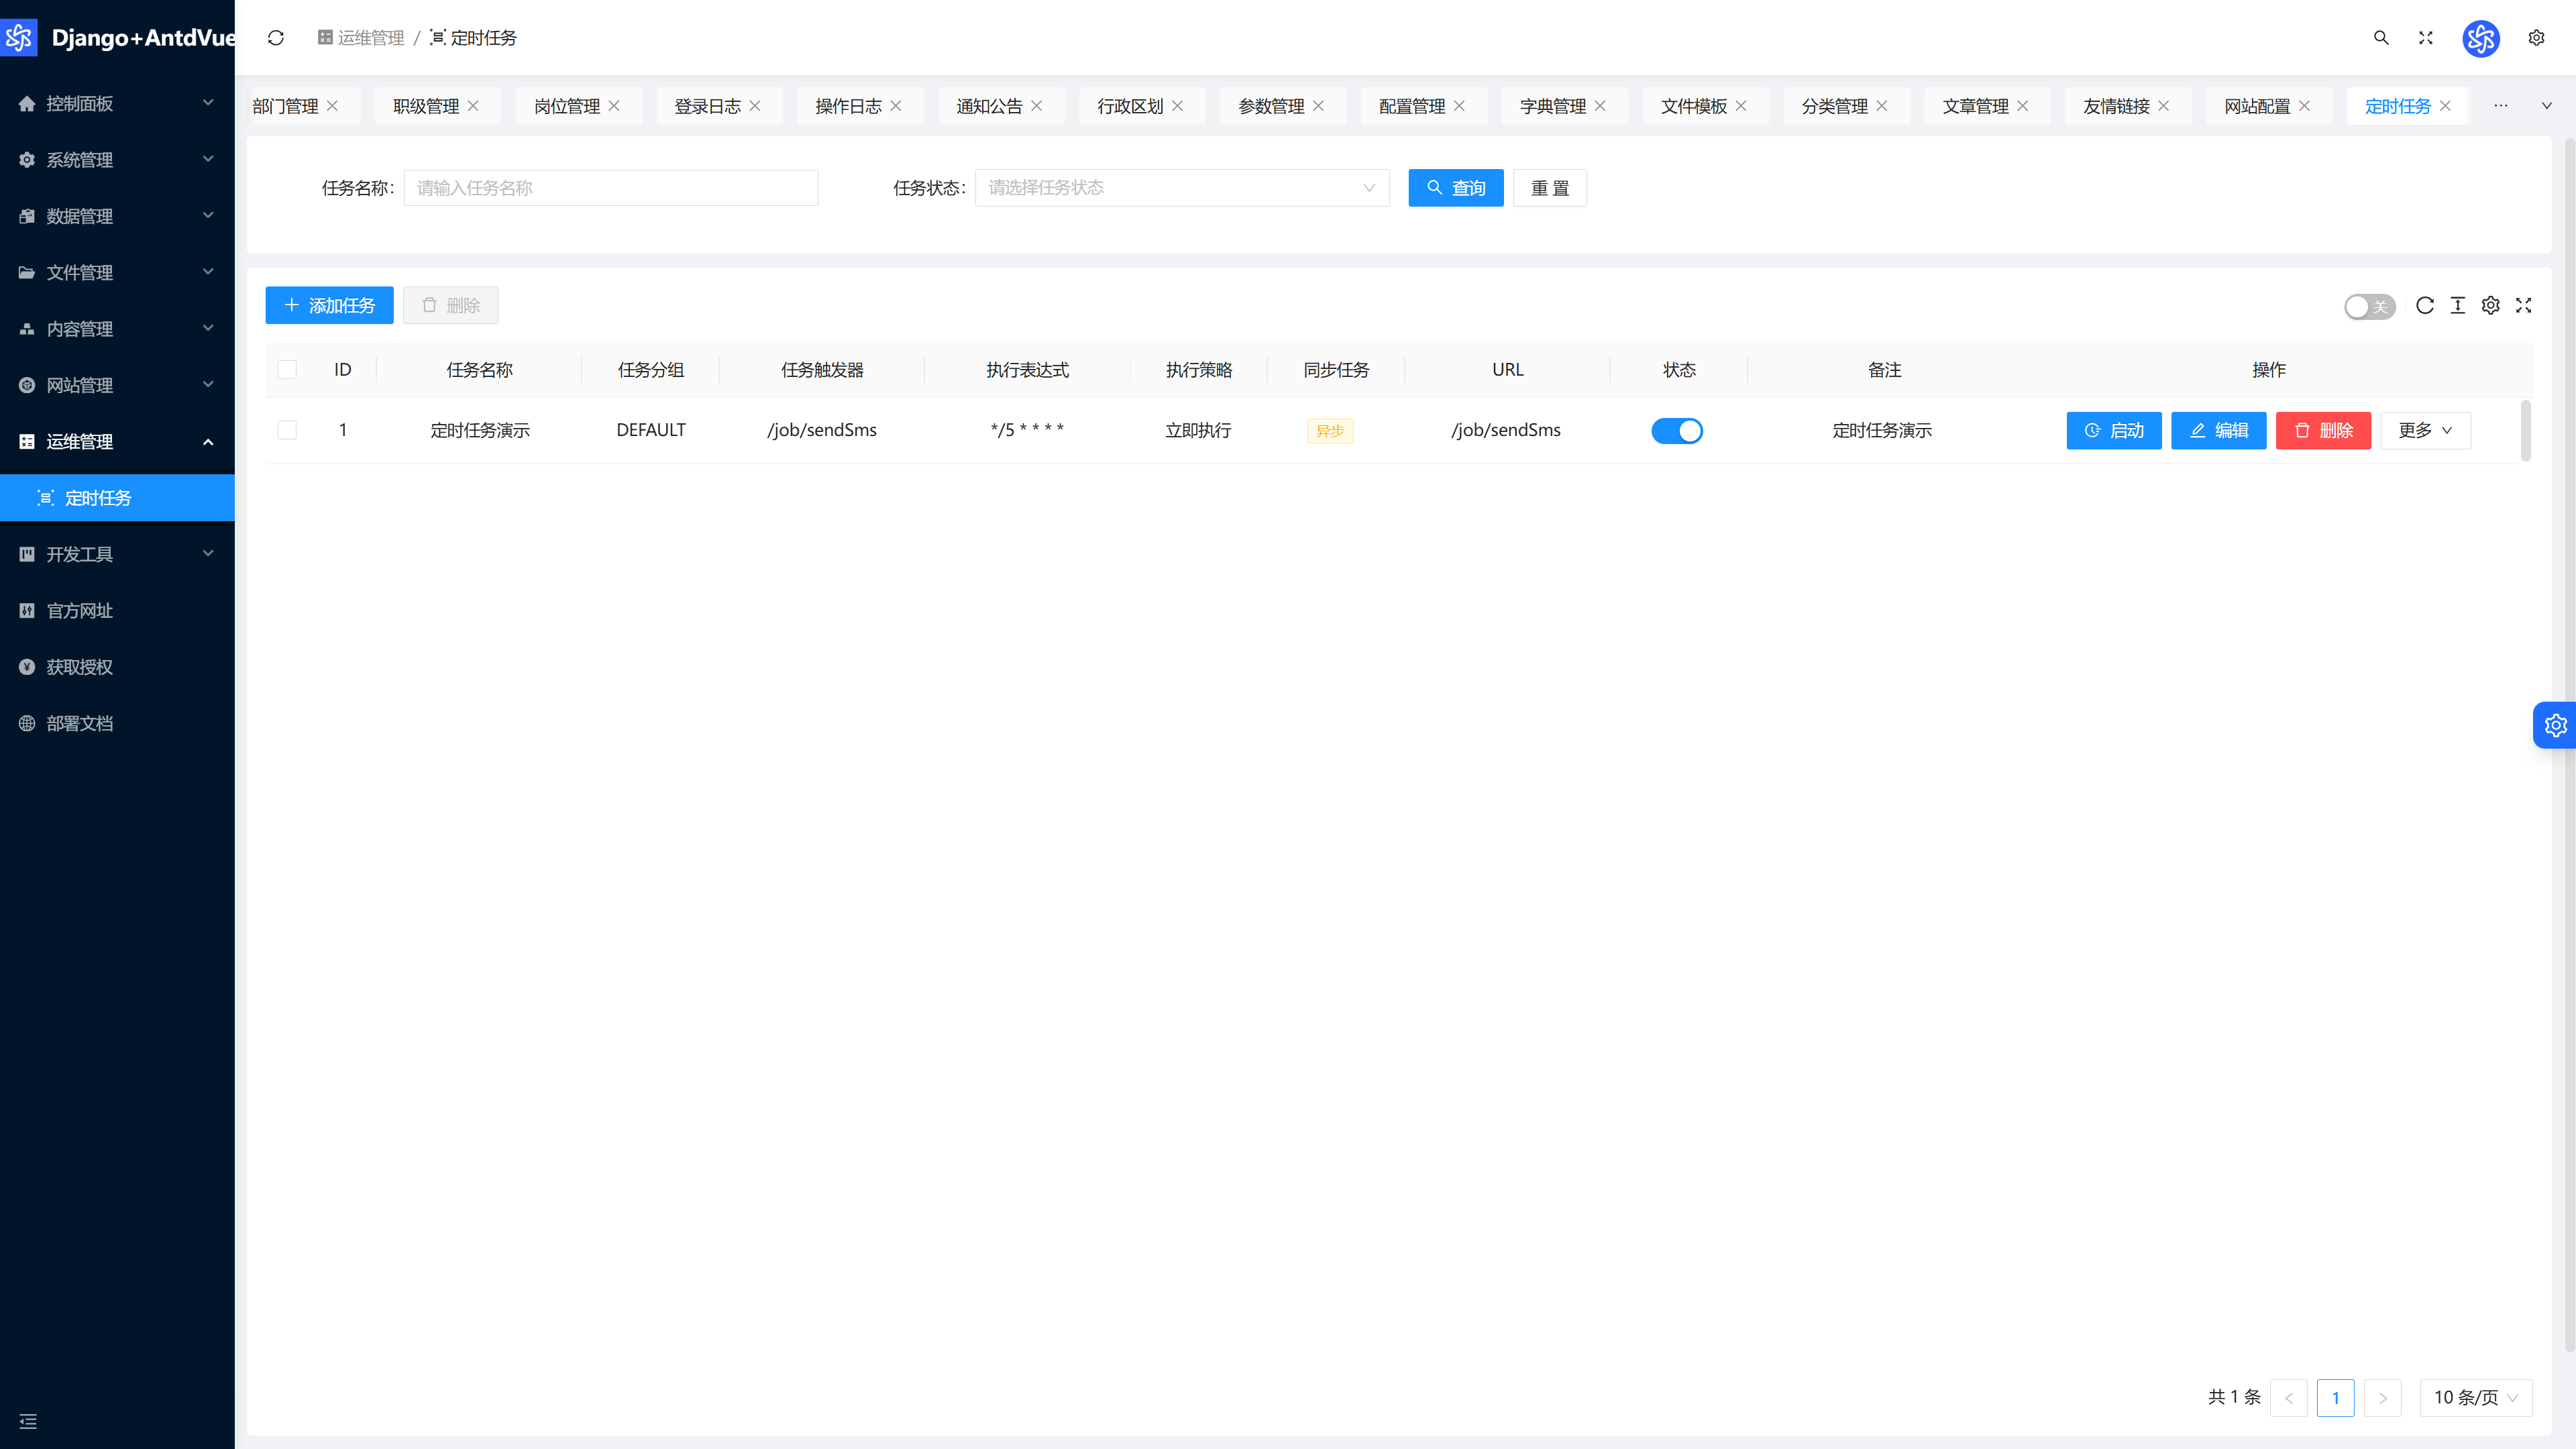
Task: Open the search icon in top bar
Action: 2381,38
